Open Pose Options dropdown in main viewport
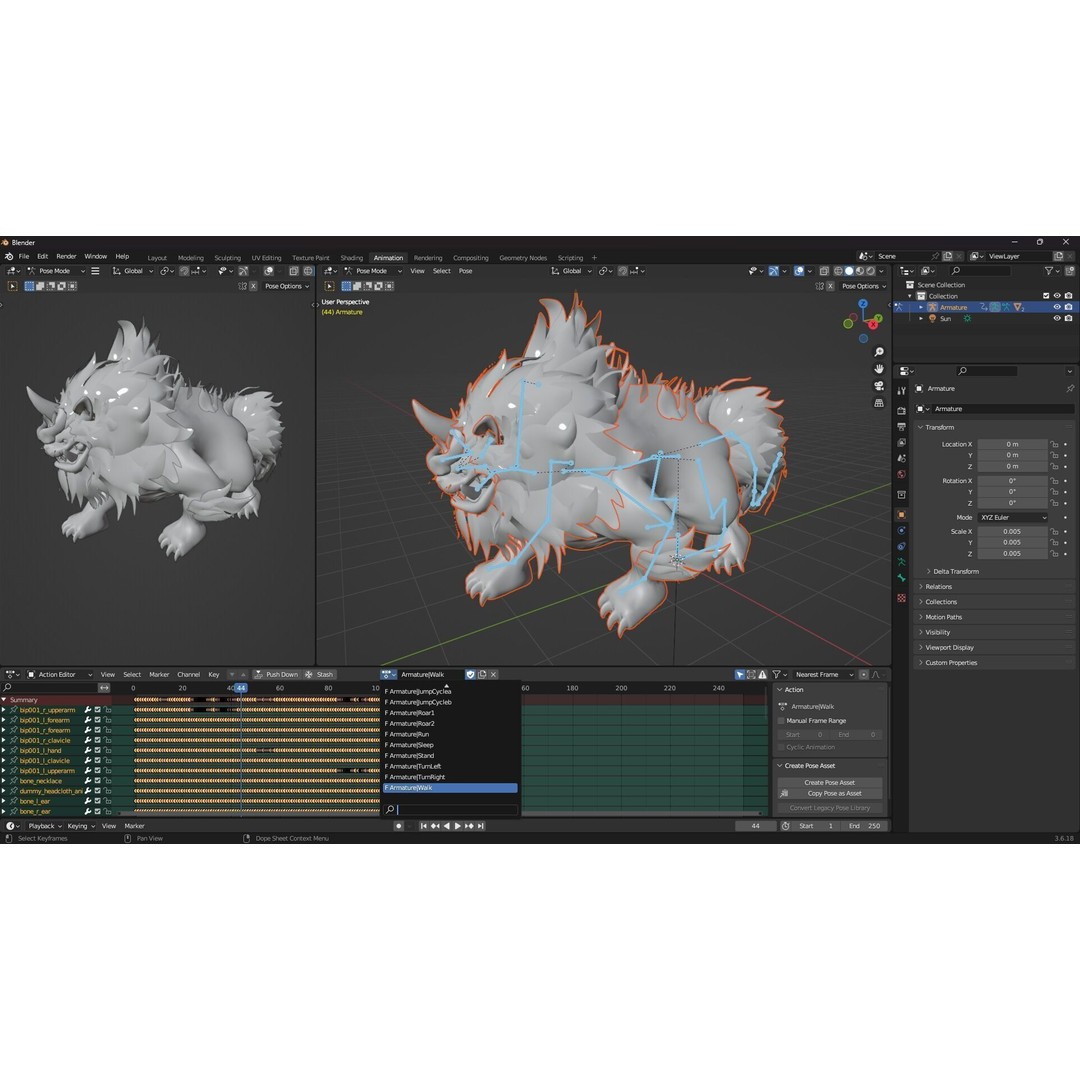 pyautogui.click(x=864, y=286)
